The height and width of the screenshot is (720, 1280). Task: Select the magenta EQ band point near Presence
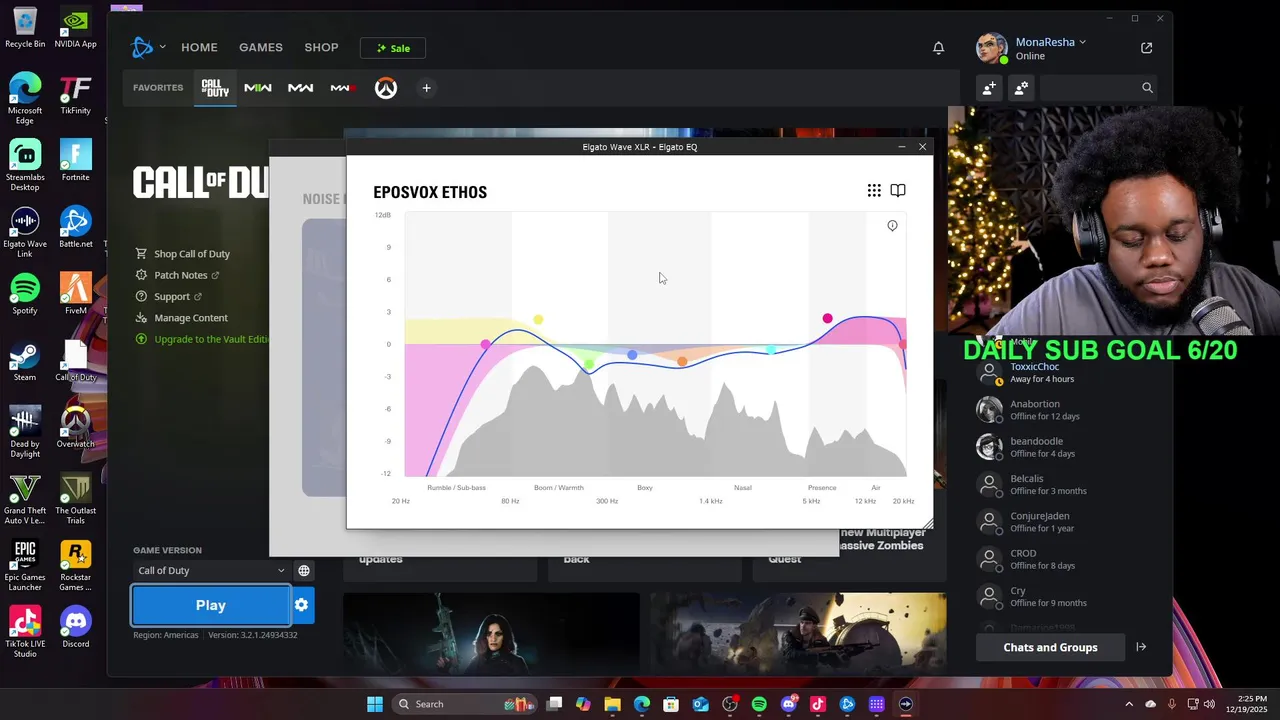[x=827, y=318]
